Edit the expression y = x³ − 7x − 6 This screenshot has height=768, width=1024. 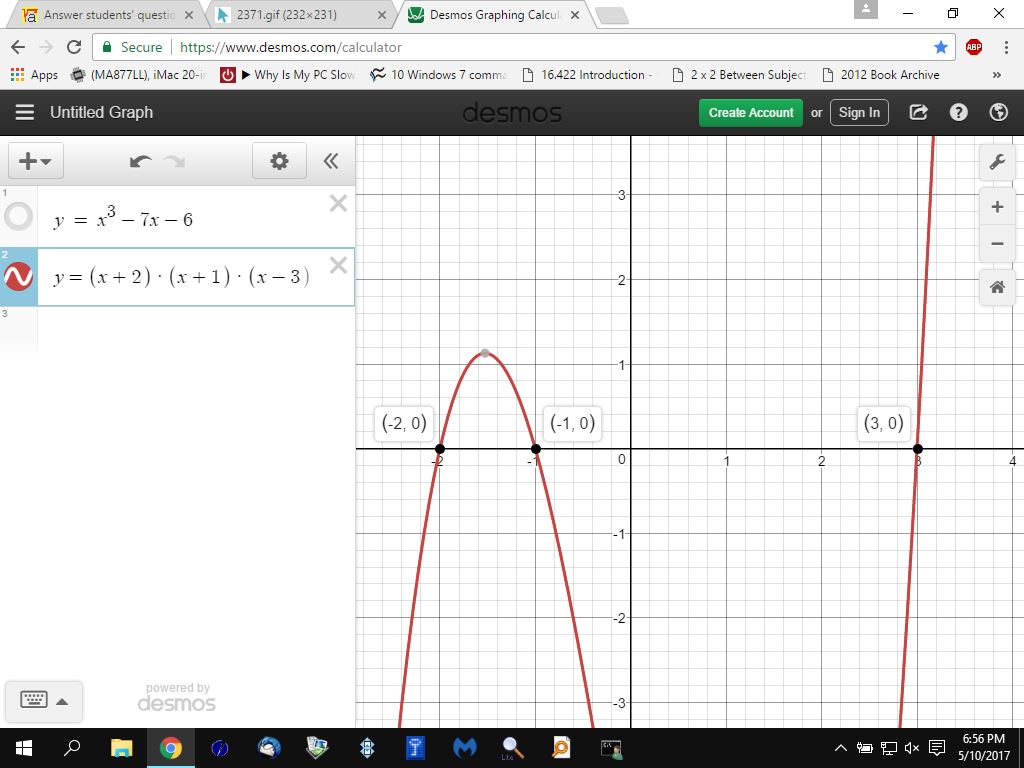pos(123,217)
